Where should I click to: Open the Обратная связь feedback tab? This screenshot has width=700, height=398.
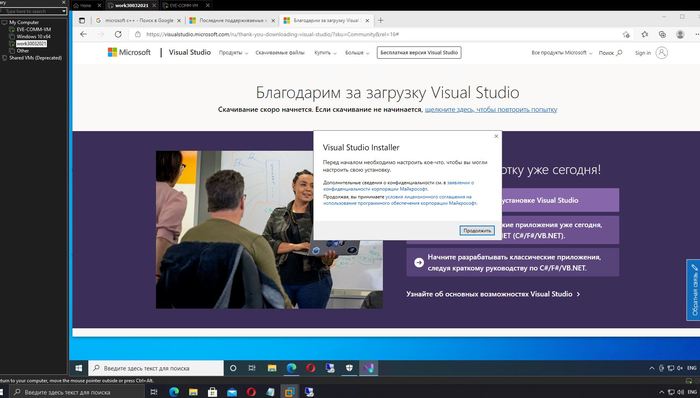tap(693, 290)
